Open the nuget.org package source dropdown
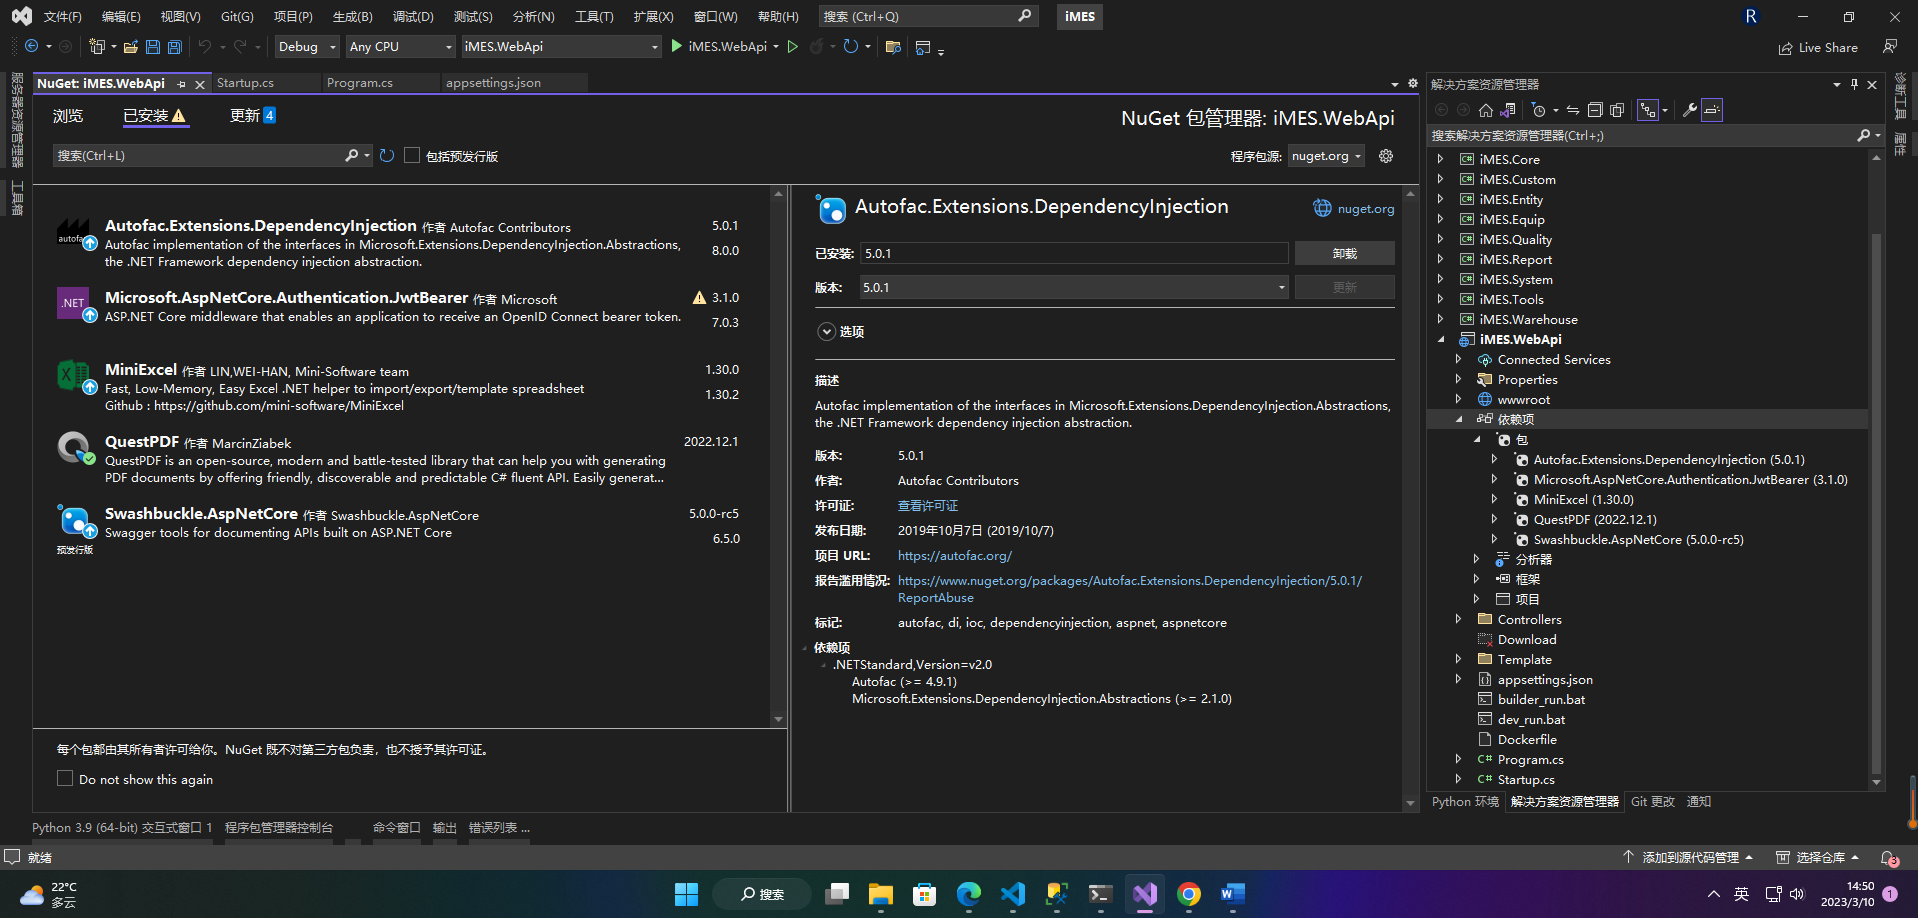This screenshot has height=918, width=1918. [x=1326, y=156]
